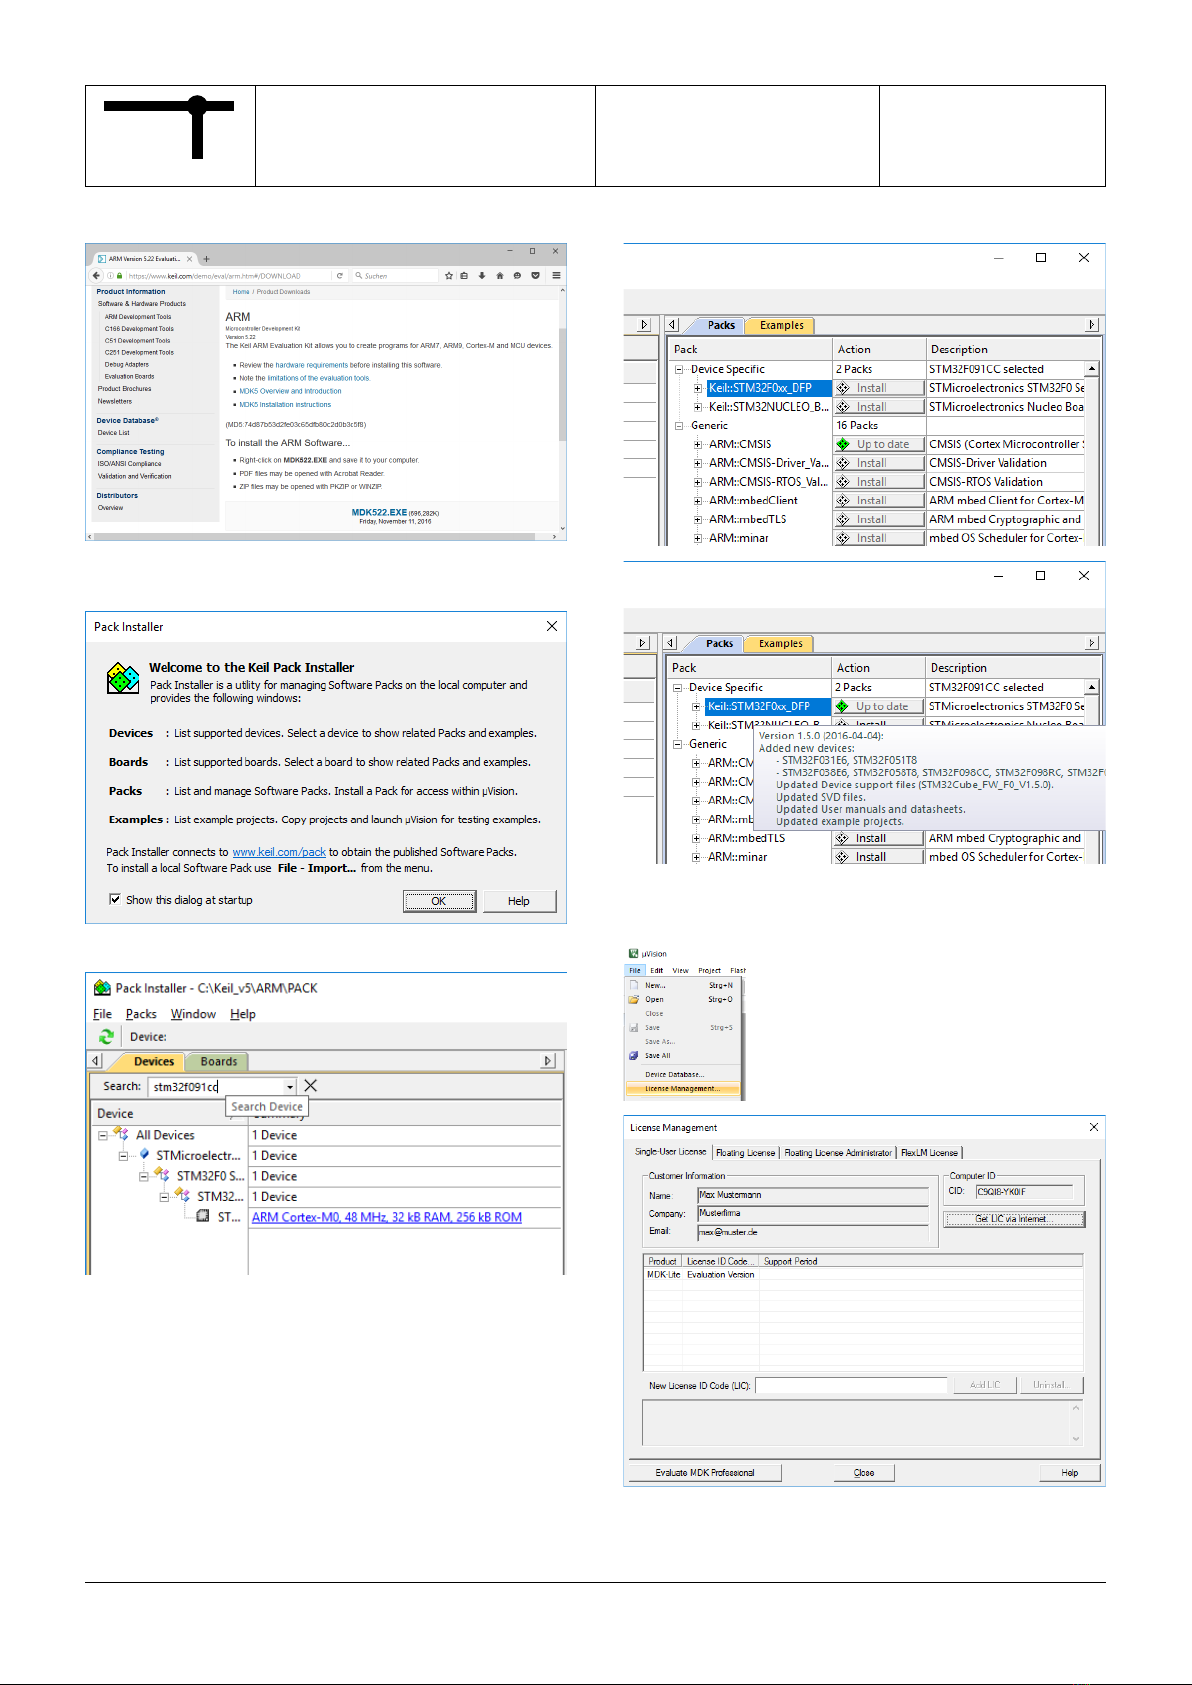Collapse the All Devices tree node
The height and width of the screenshot is (1685, 1192).
(103, 1136)
